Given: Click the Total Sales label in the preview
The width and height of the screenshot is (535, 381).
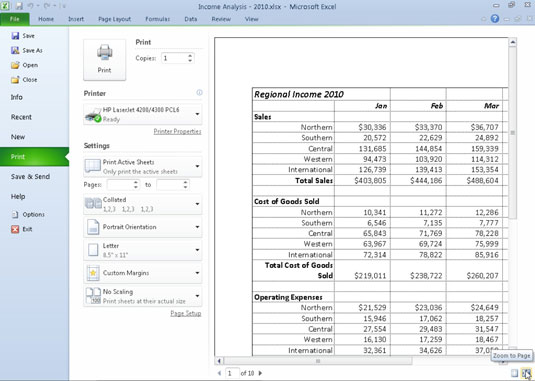Looking at the screenshot, I should [314, 180].
